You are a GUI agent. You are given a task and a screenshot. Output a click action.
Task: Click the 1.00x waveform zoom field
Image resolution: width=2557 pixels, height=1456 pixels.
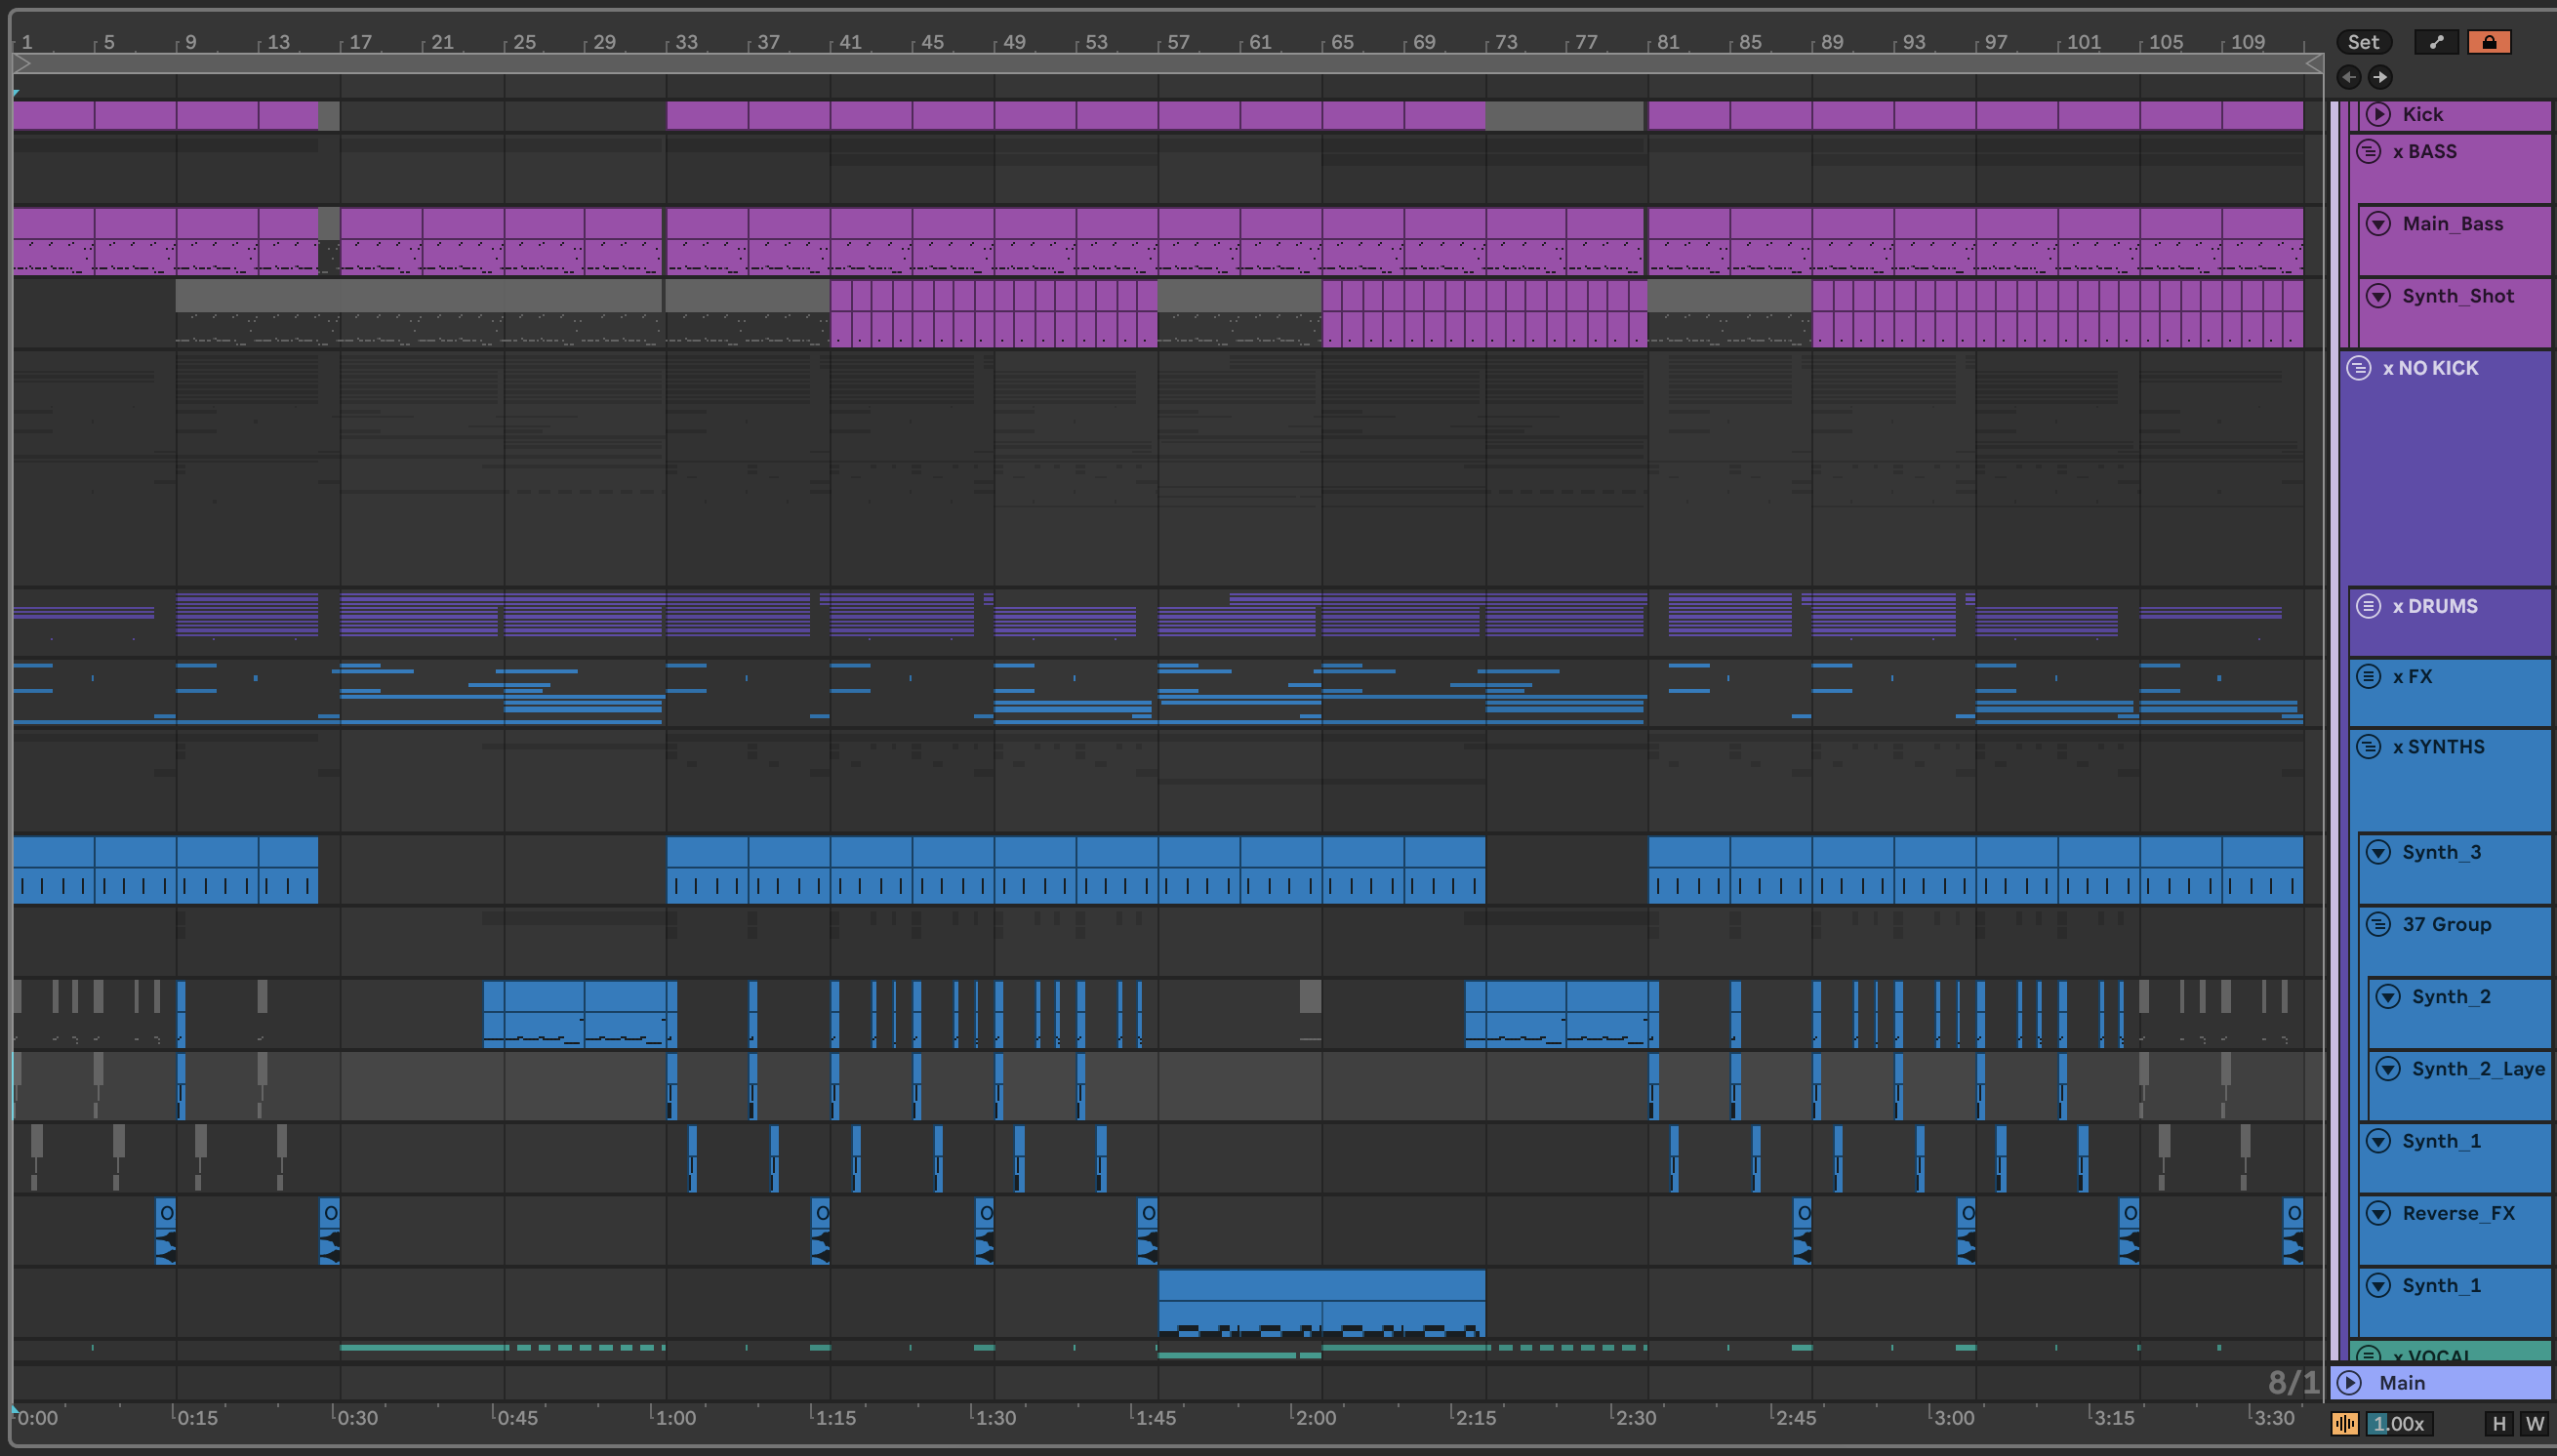(x=2398, y=1423)
